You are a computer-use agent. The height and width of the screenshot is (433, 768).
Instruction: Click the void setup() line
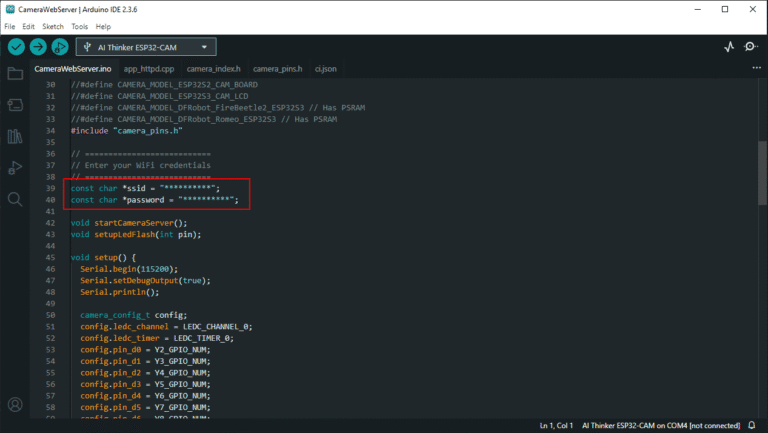point(103,257)
